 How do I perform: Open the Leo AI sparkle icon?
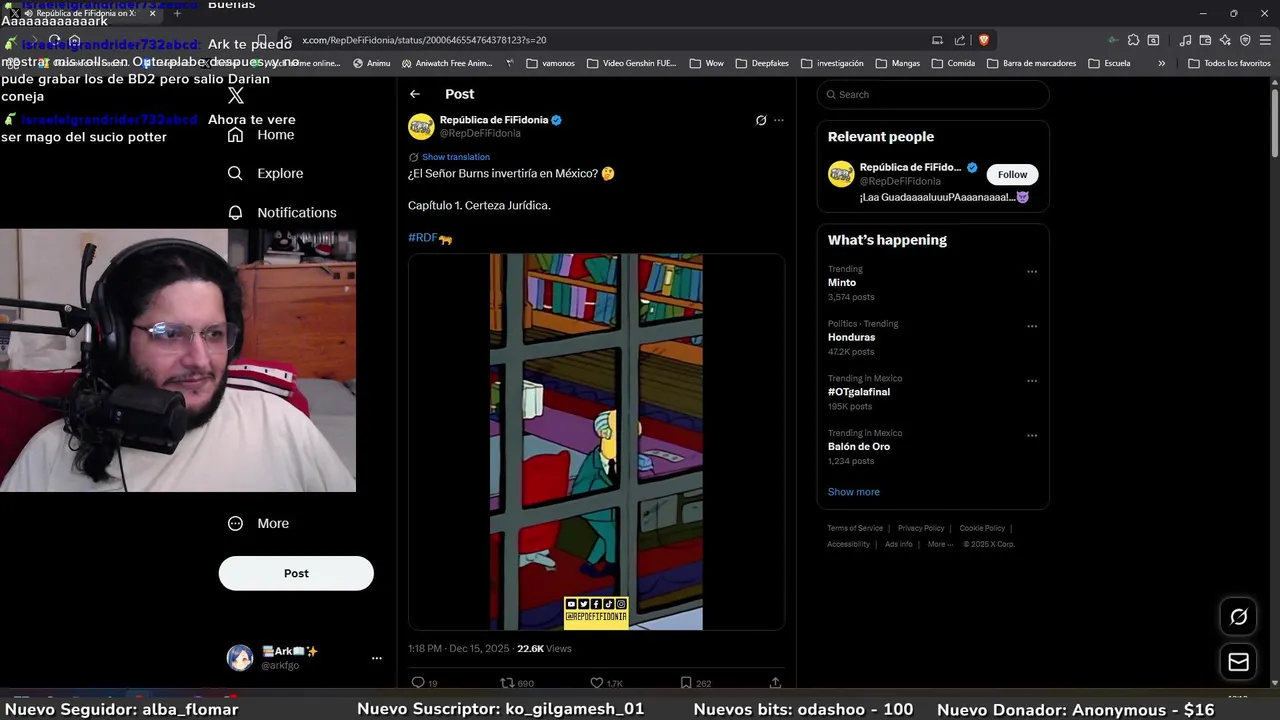1225,40
